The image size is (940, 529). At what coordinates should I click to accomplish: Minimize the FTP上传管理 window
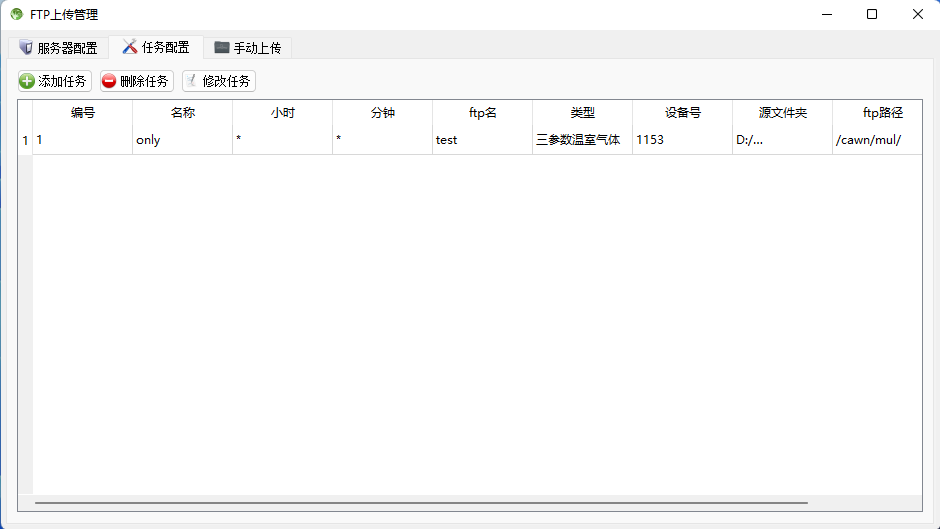827,14
